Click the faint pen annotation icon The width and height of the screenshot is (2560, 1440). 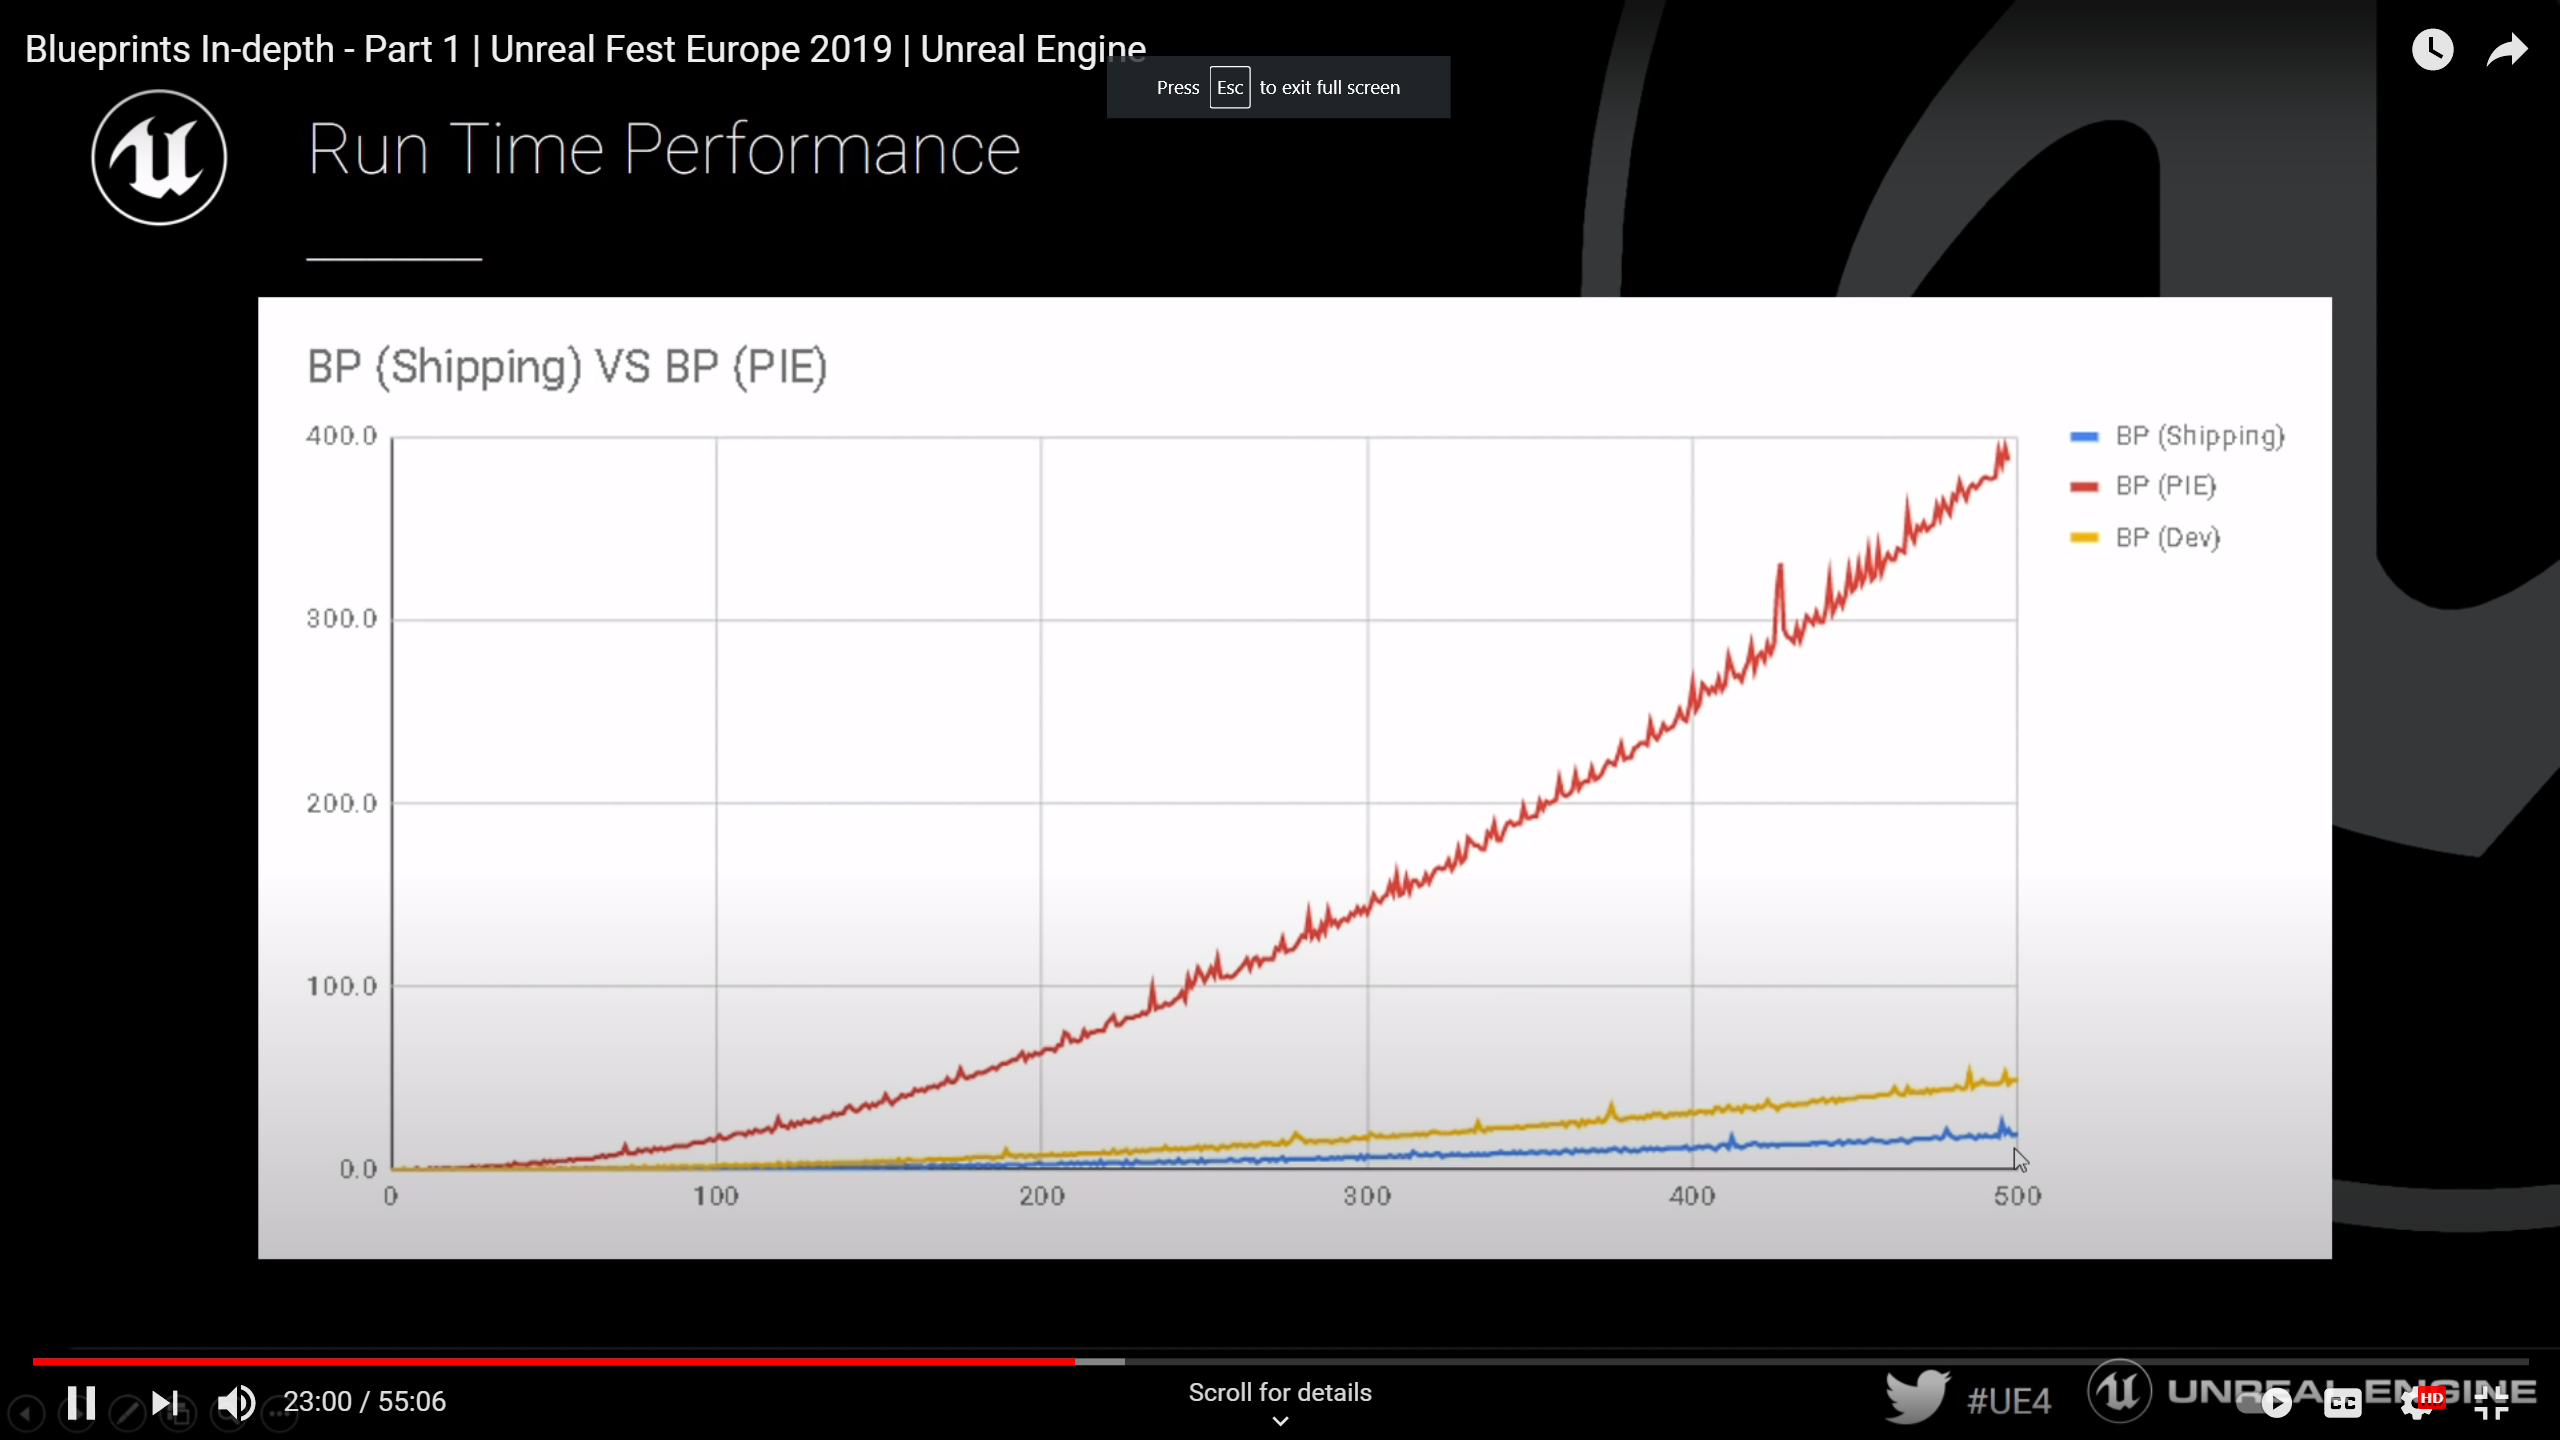pos(127,1413)
